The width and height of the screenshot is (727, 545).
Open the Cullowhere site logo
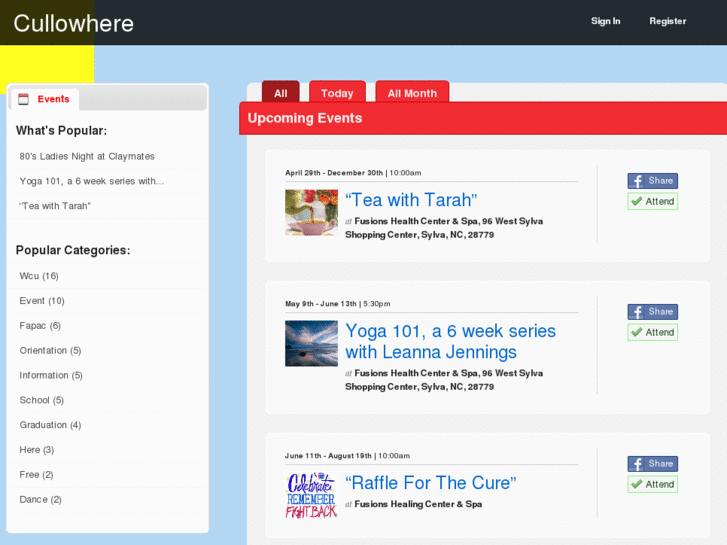(x=73, y=23)
